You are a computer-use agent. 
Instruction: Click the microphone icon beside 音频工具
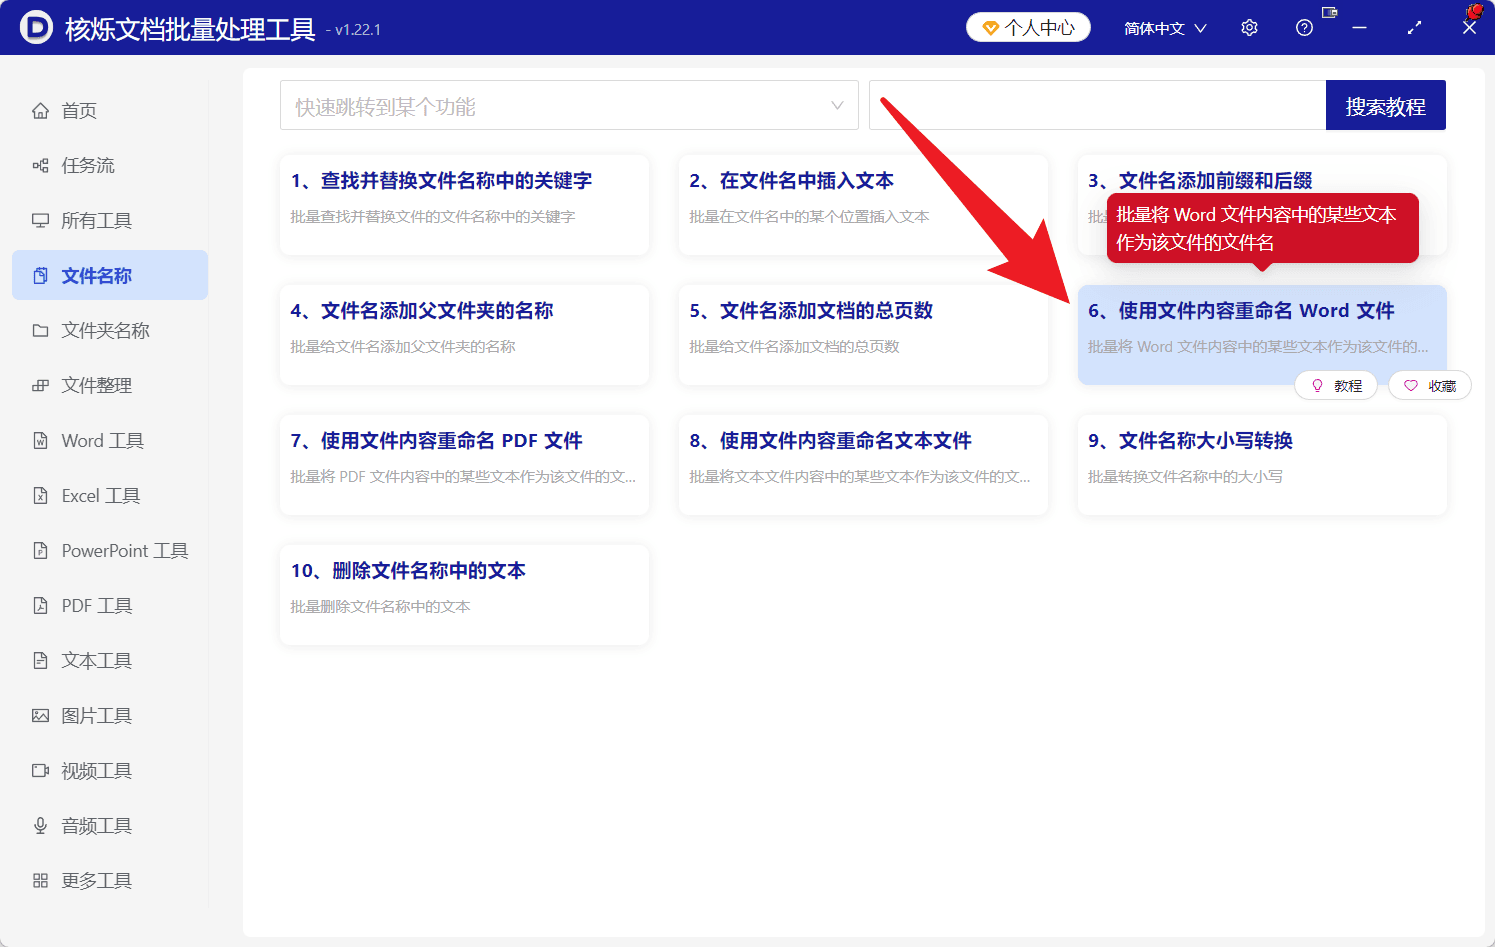(40, 825)
